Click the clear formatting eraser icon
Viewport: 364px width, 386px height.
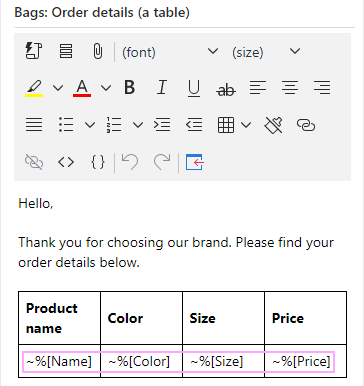[x=273, y=125]
